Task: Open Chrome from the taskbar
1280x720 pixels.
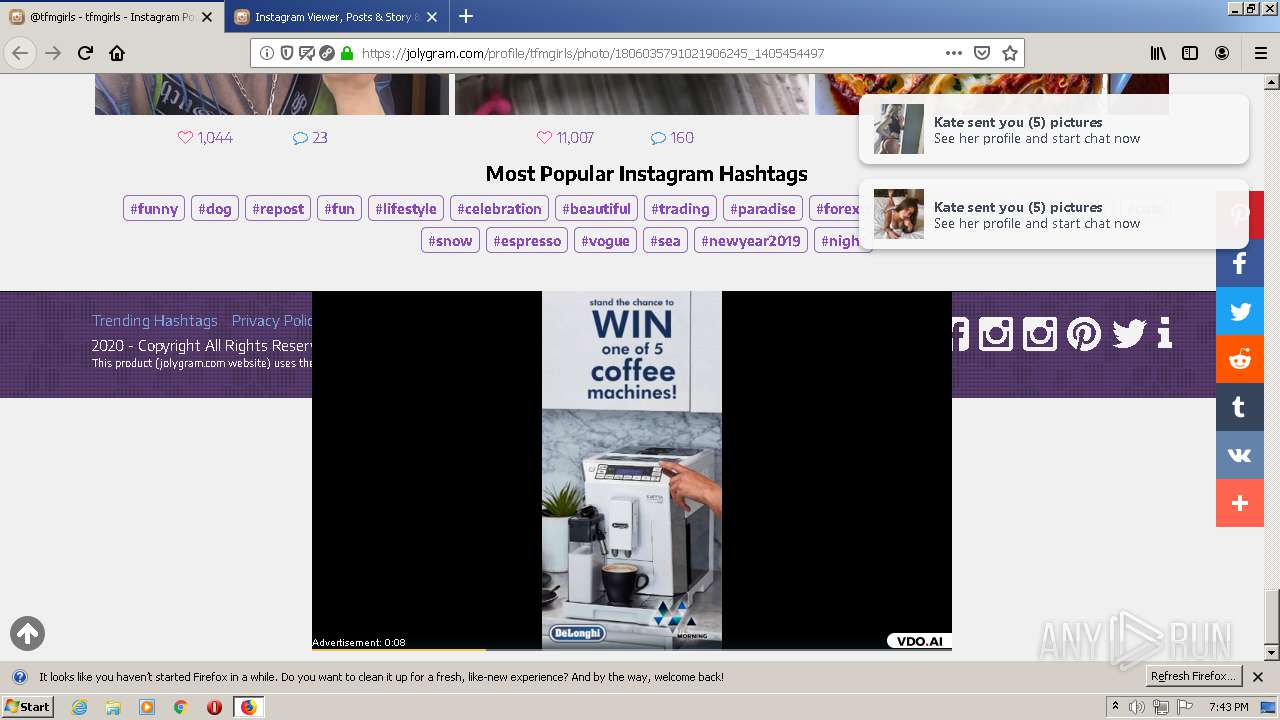Action: (x=181, y=707)
